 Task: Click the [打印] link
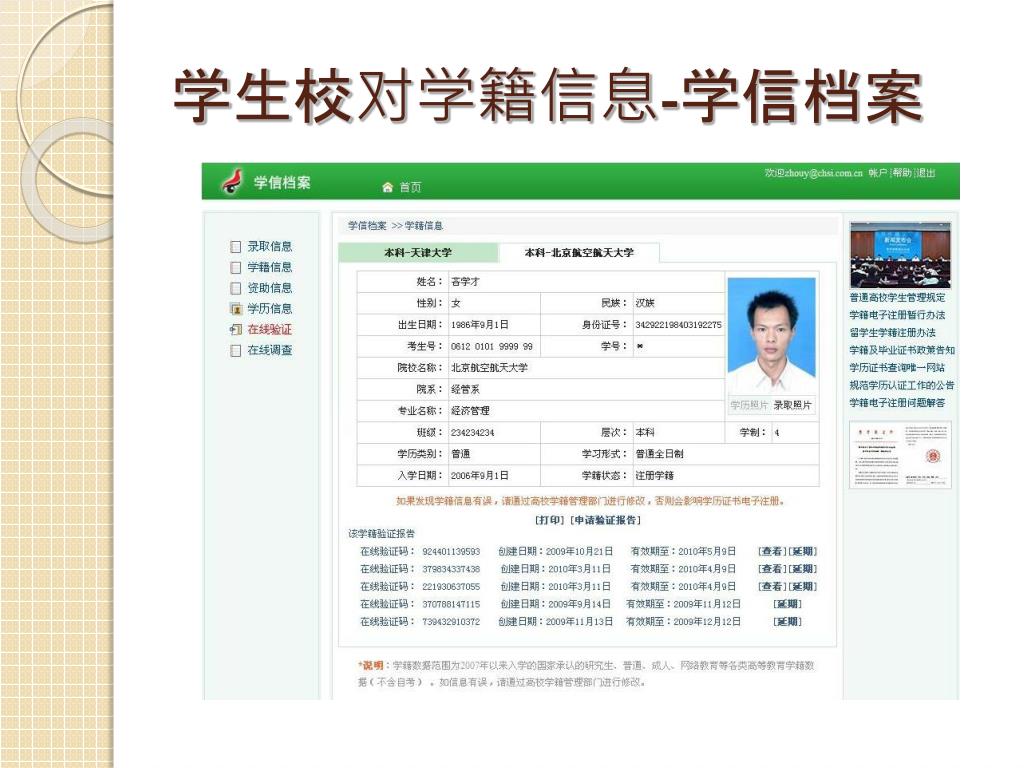549,520
